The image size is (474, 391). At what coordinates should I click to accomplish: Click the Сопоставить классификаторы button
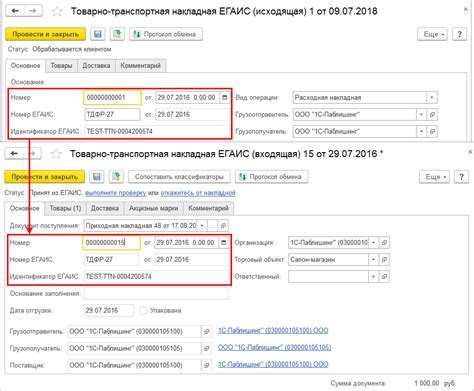179,177
